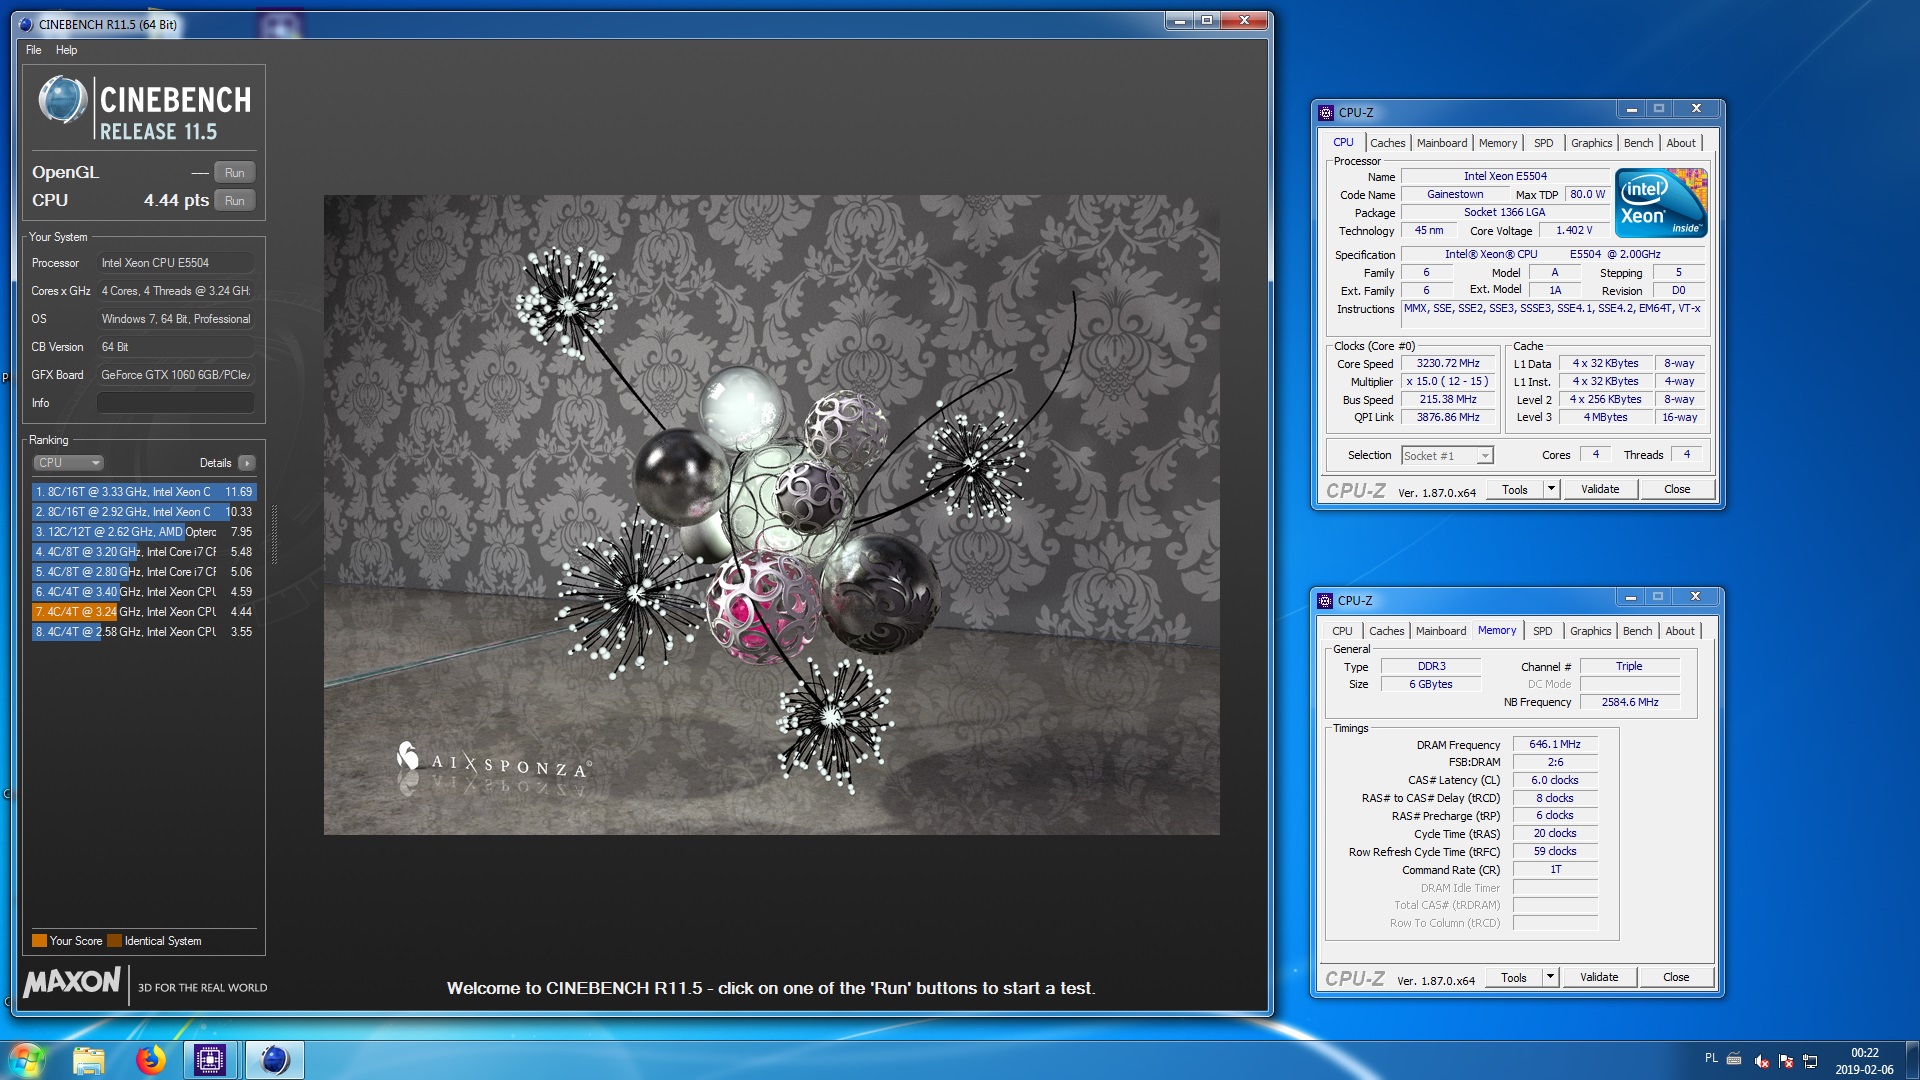Click Tools button in top CPU-Z
This screenshot has width=1920, height=1080.
[x=1514, y=490]
